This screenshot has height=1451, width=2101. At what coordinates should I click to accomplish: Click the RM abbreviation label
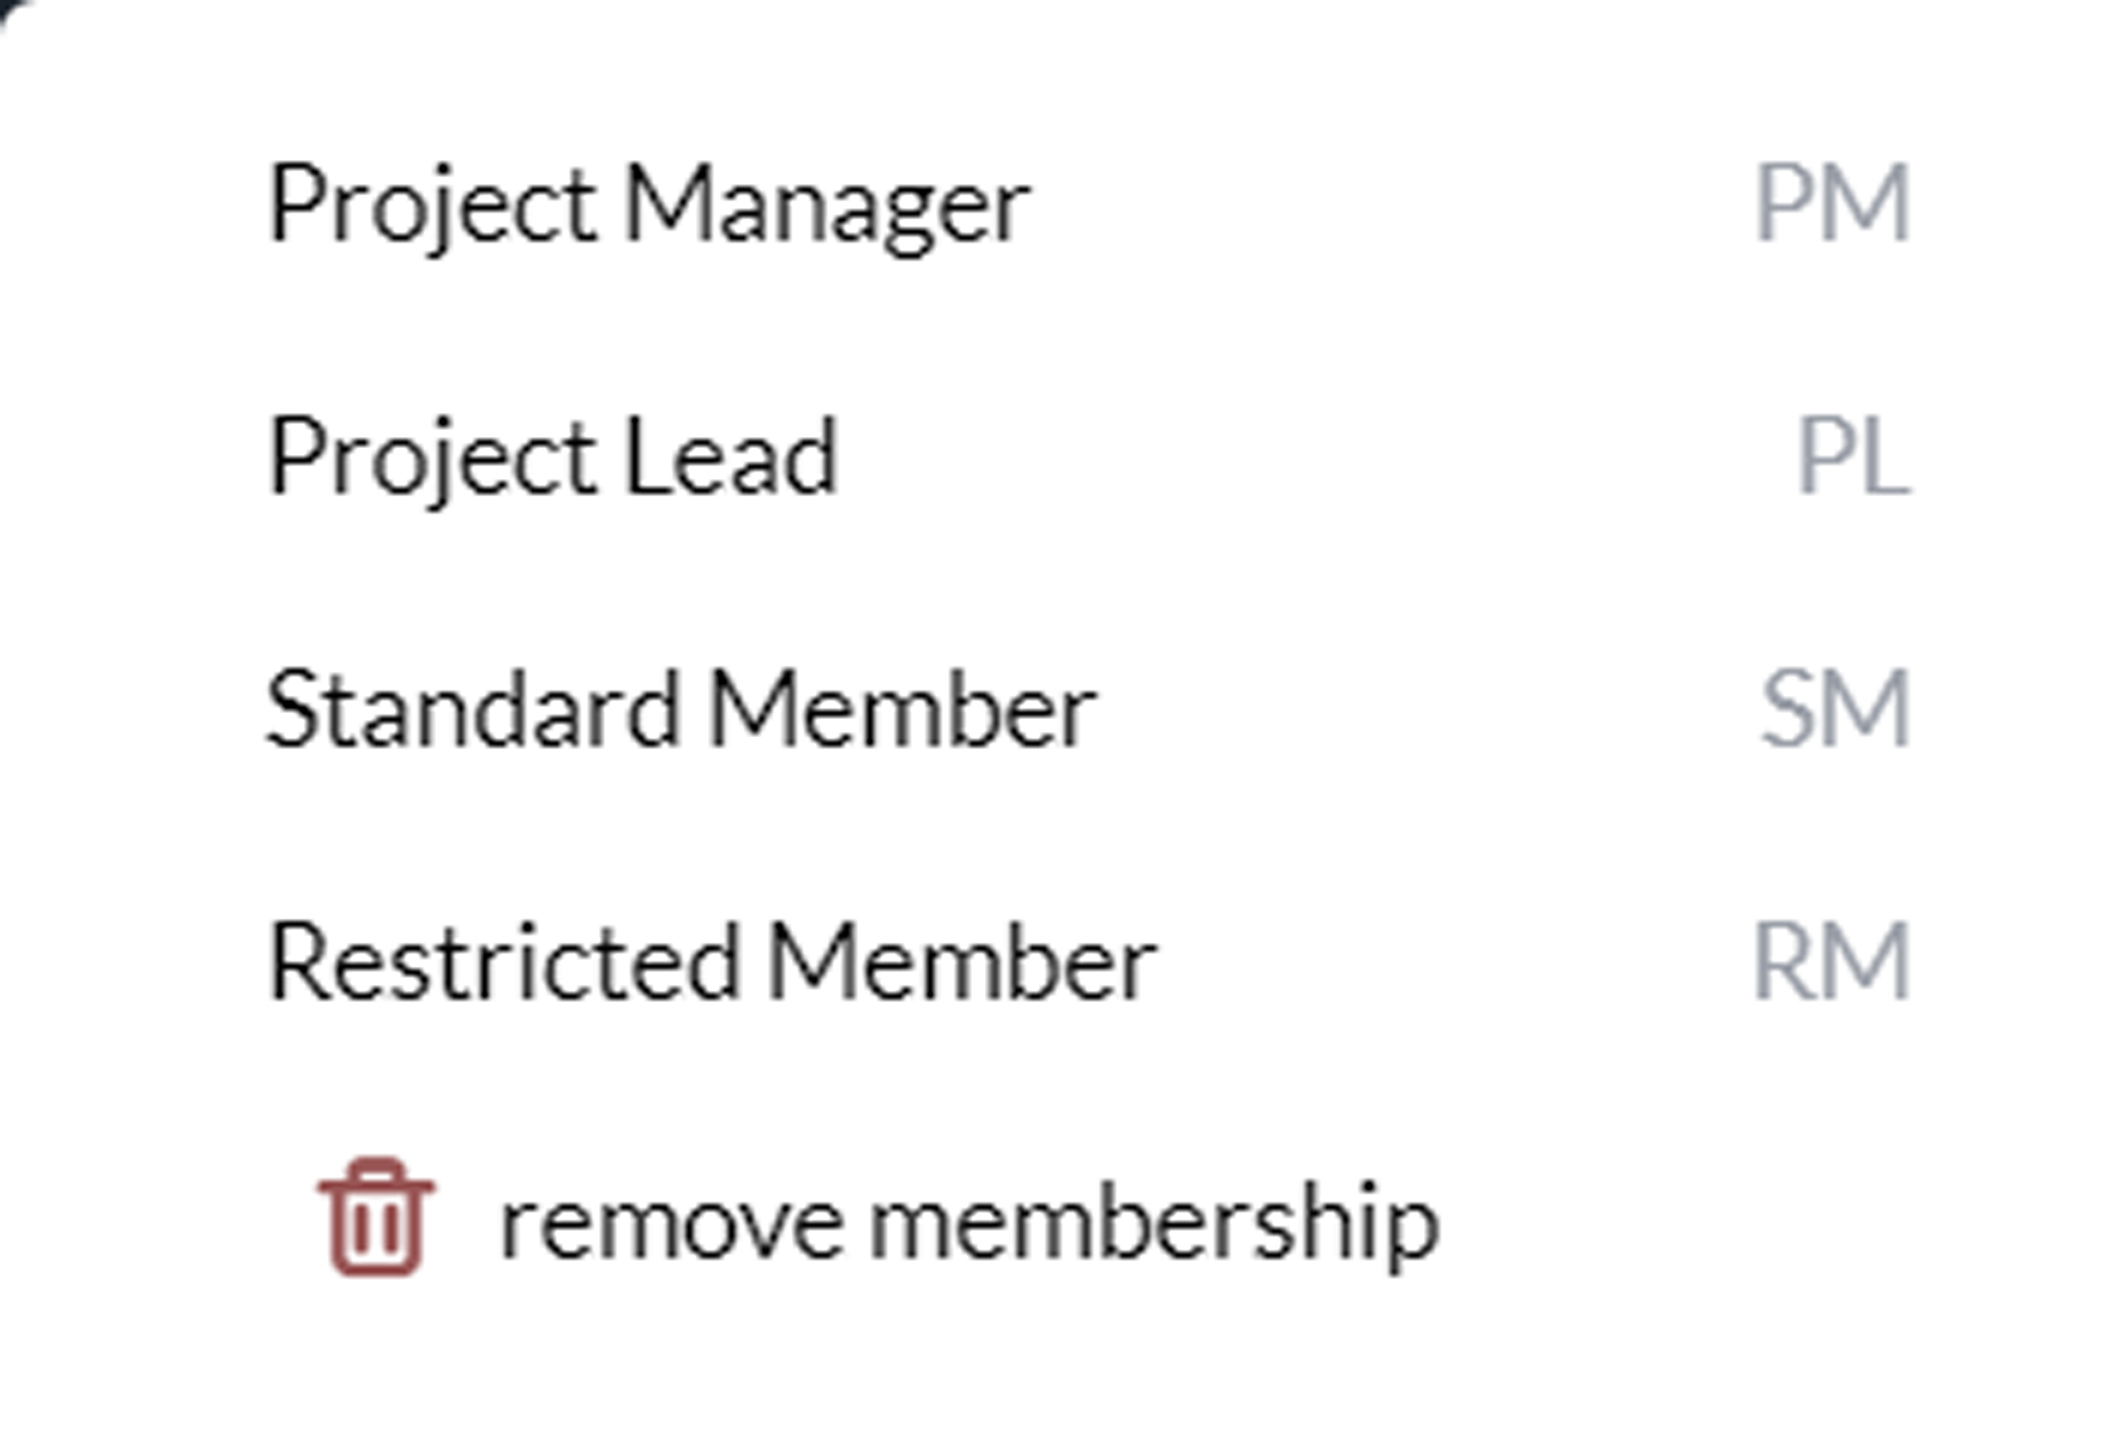point(1832,961)
